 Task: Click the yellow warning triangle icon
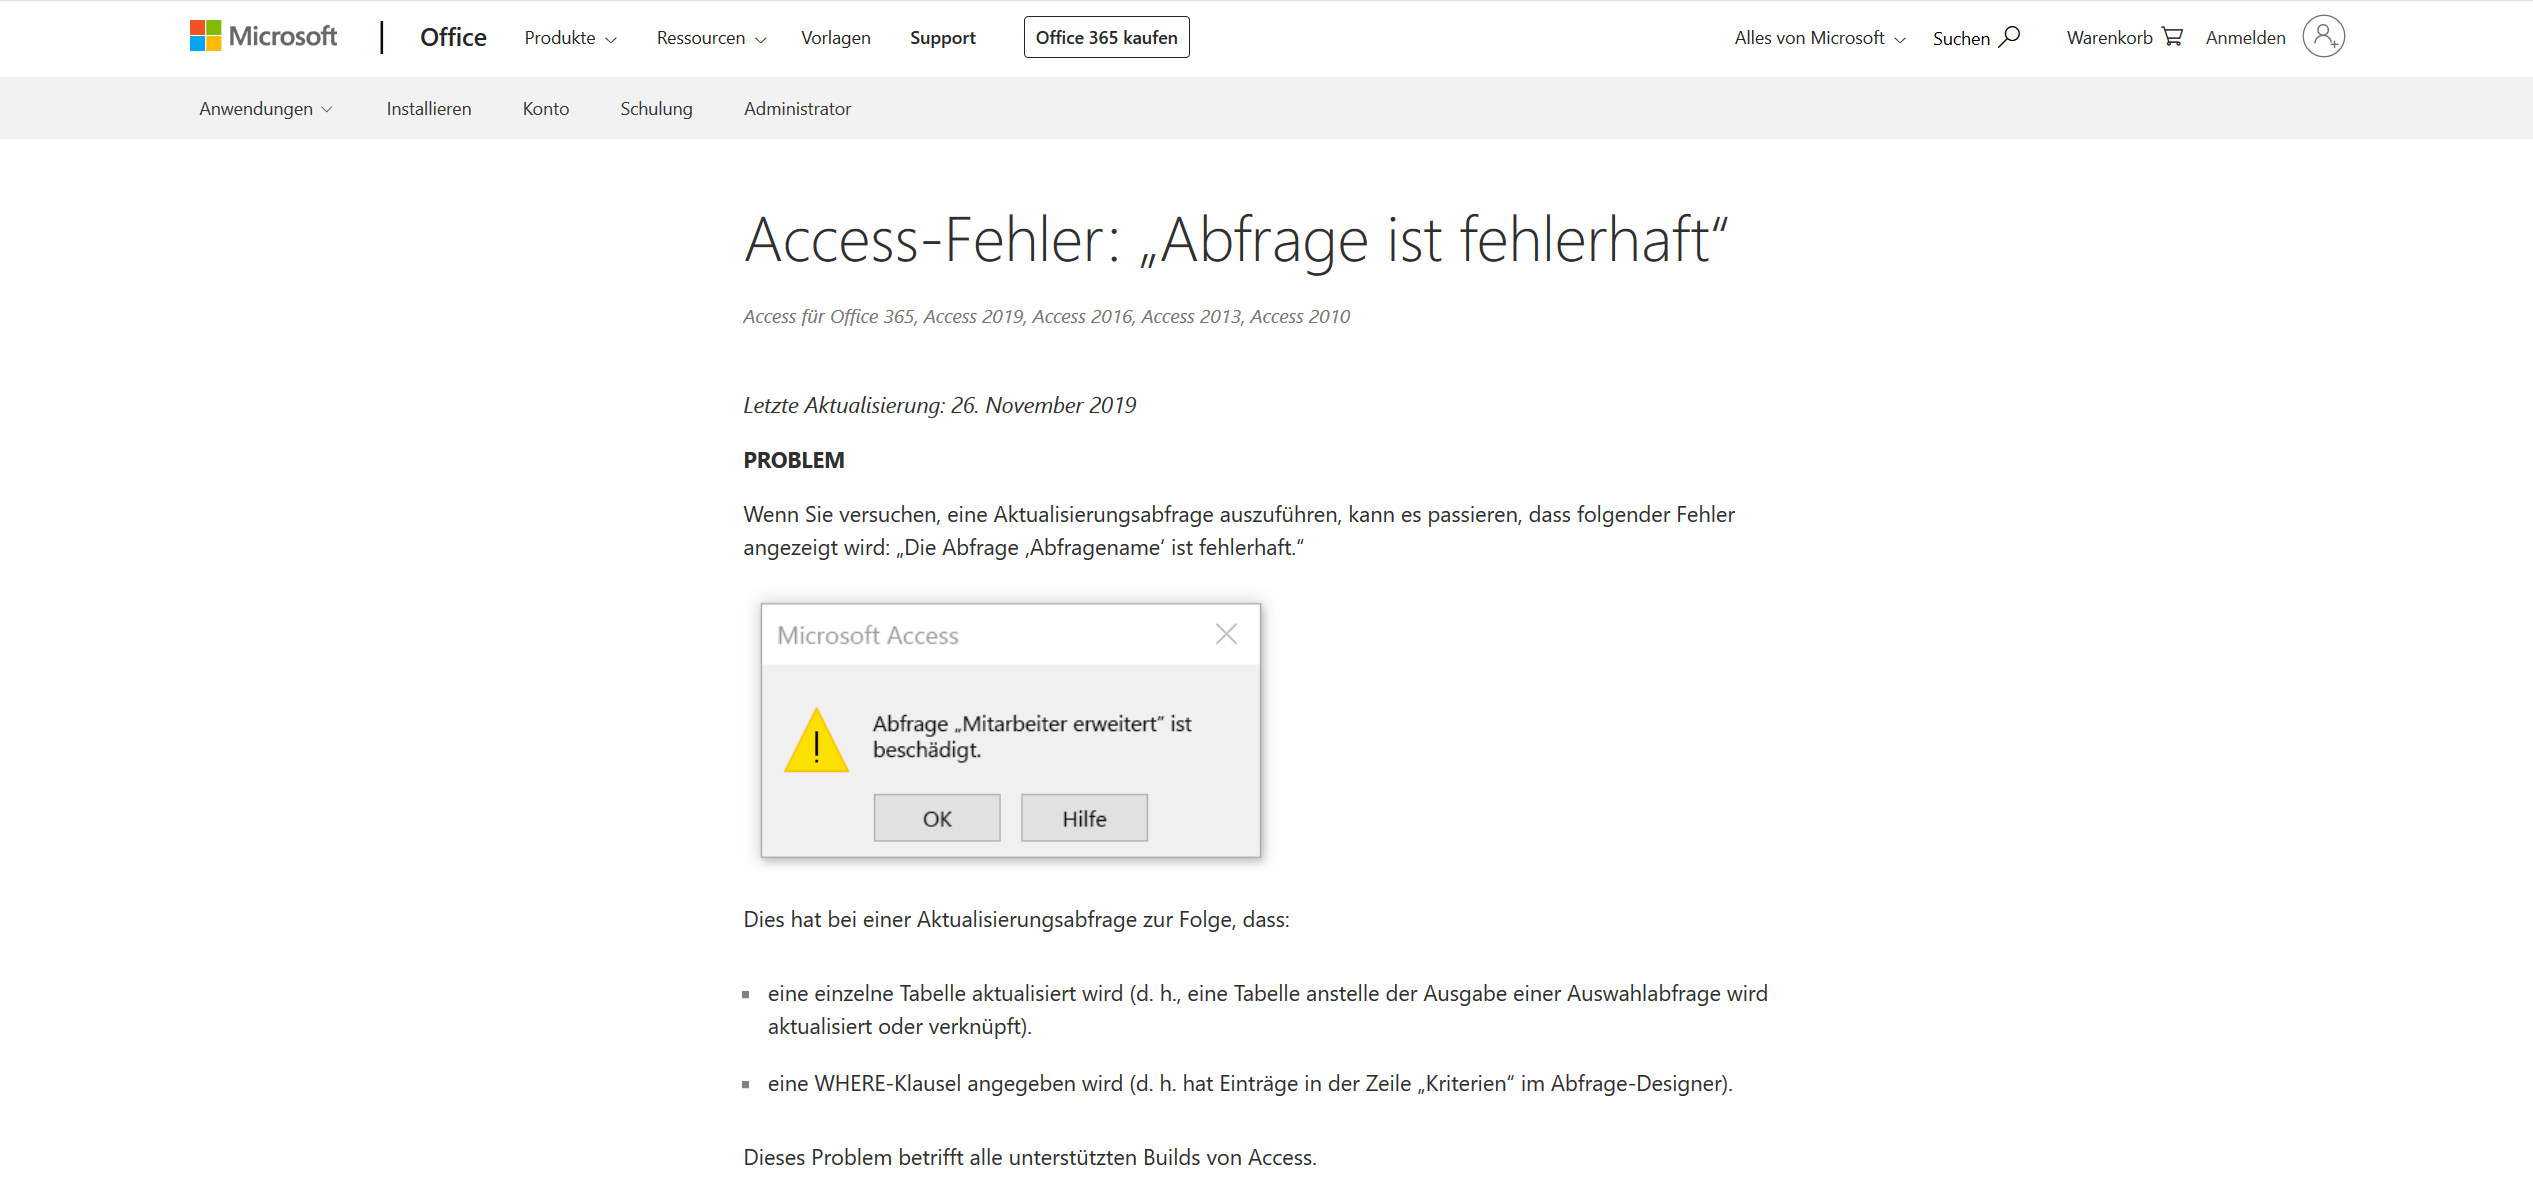(816, 740)
